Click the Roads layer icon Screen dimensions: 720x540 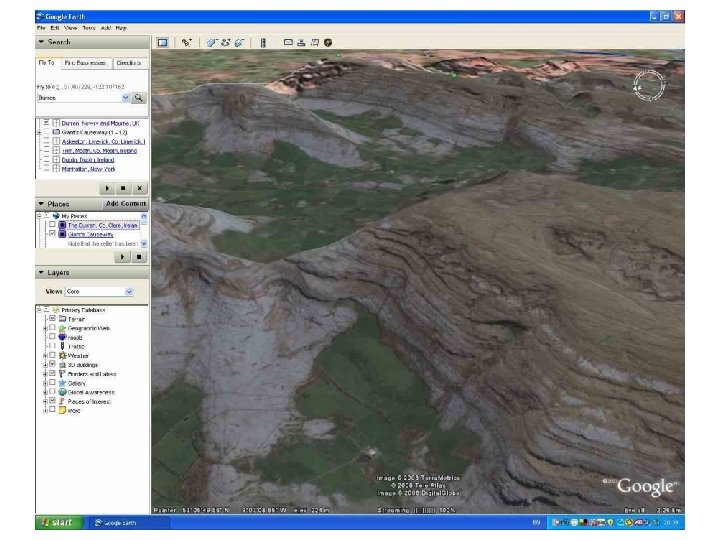[x=63, y=337]
